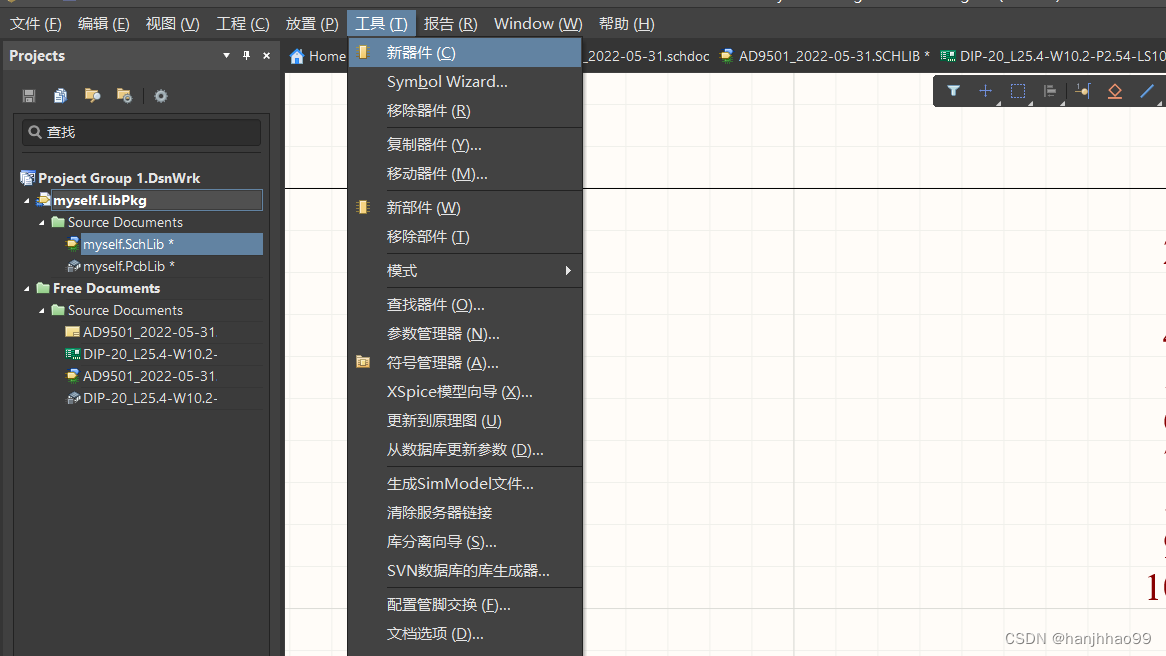Viewport: 1166px width, 656px height.
Task: Open the Window (W) menu
Action: [x=538, y=24]
